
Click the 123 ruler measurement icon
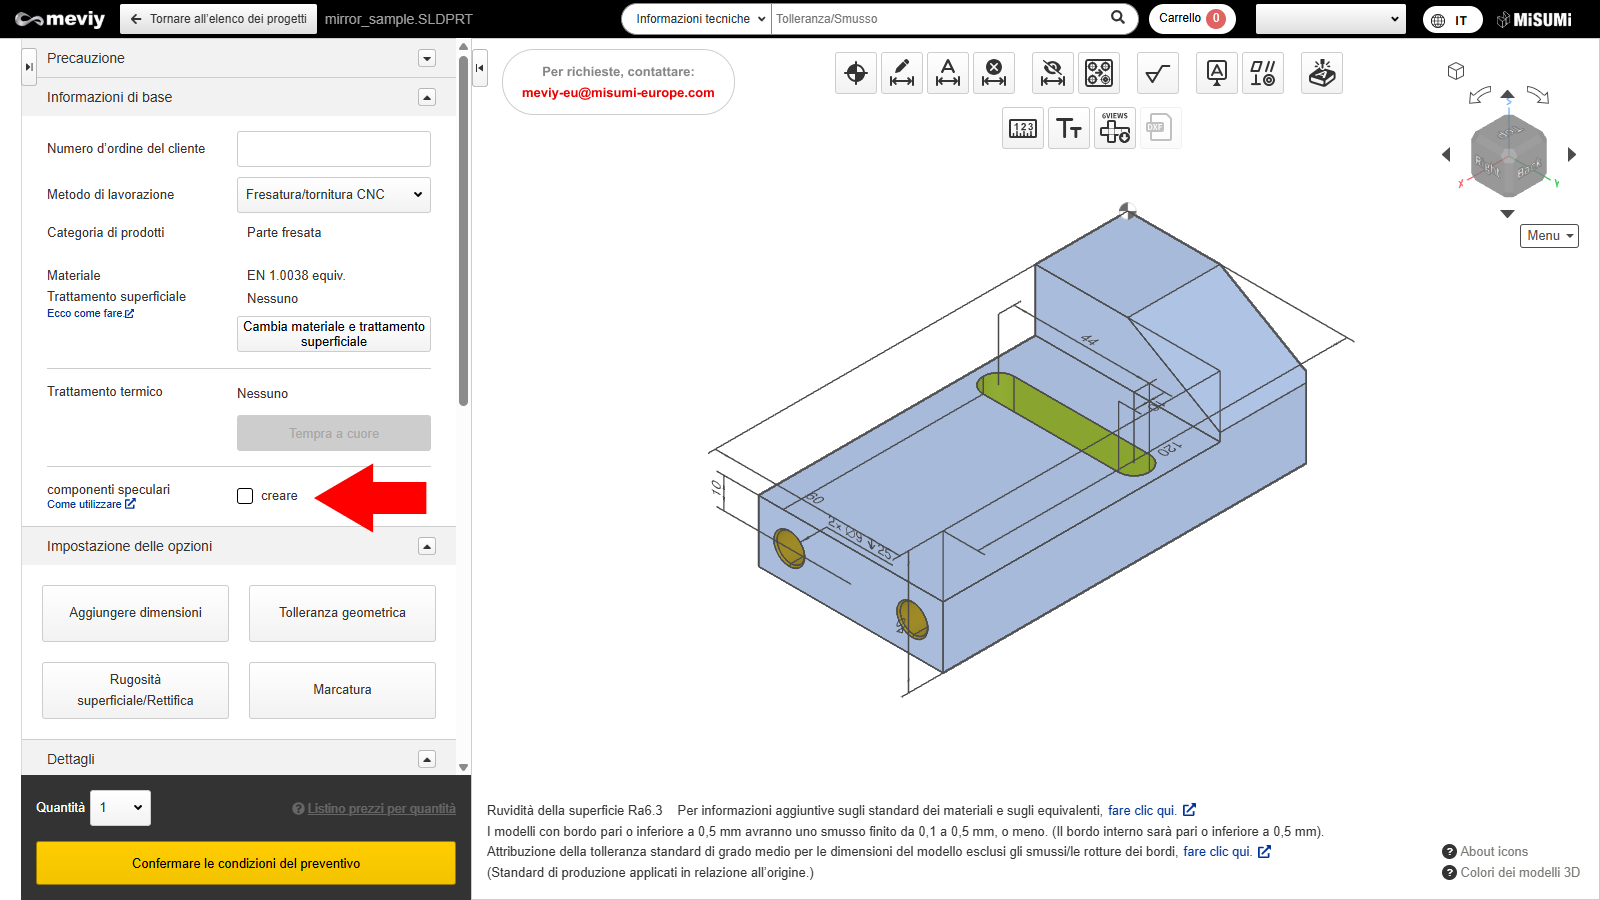pos(1023,128)
